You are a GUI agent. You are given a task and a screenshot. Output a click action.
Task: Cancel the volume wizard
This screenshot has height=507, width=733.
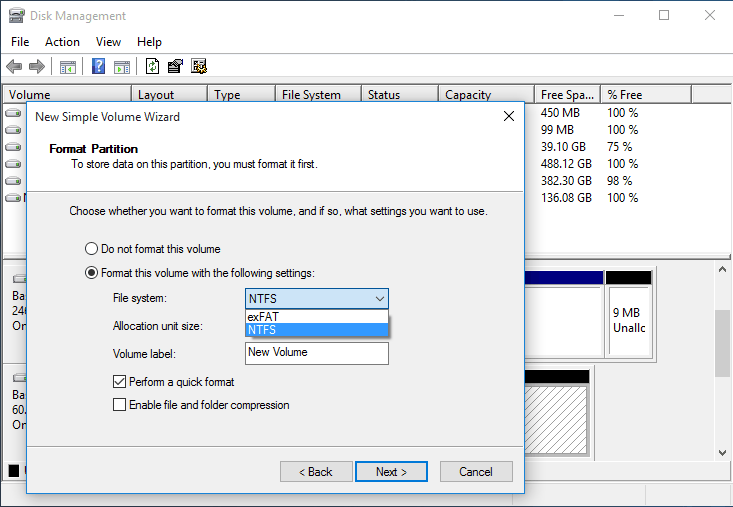pyautogui.click(x=476, y=471)
